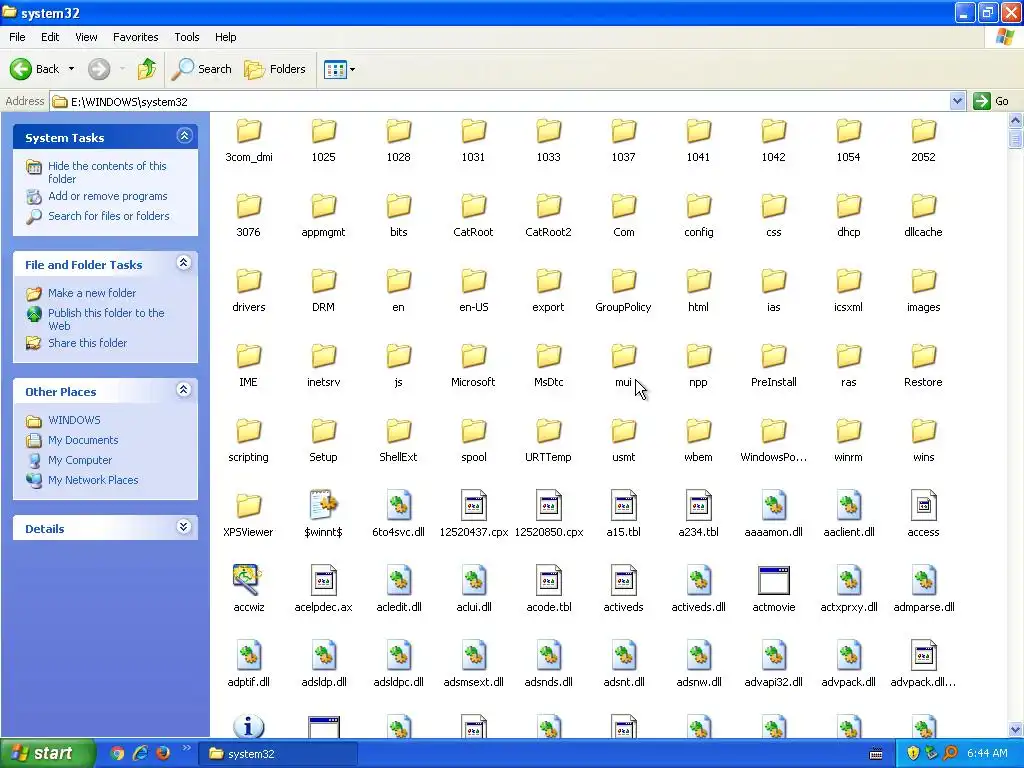Select the drivers folder

coord(249,291)
